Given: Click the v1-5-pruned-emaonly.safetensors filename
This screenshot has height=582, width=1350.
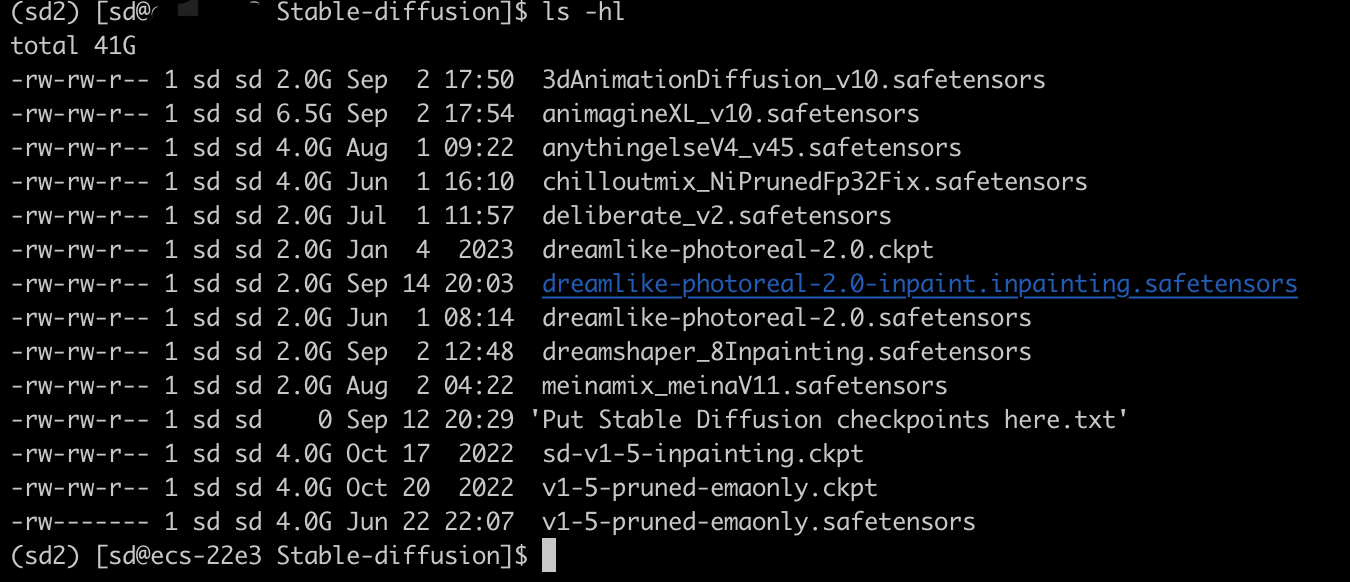Looking at the screenshot, I should coord(759,522).
